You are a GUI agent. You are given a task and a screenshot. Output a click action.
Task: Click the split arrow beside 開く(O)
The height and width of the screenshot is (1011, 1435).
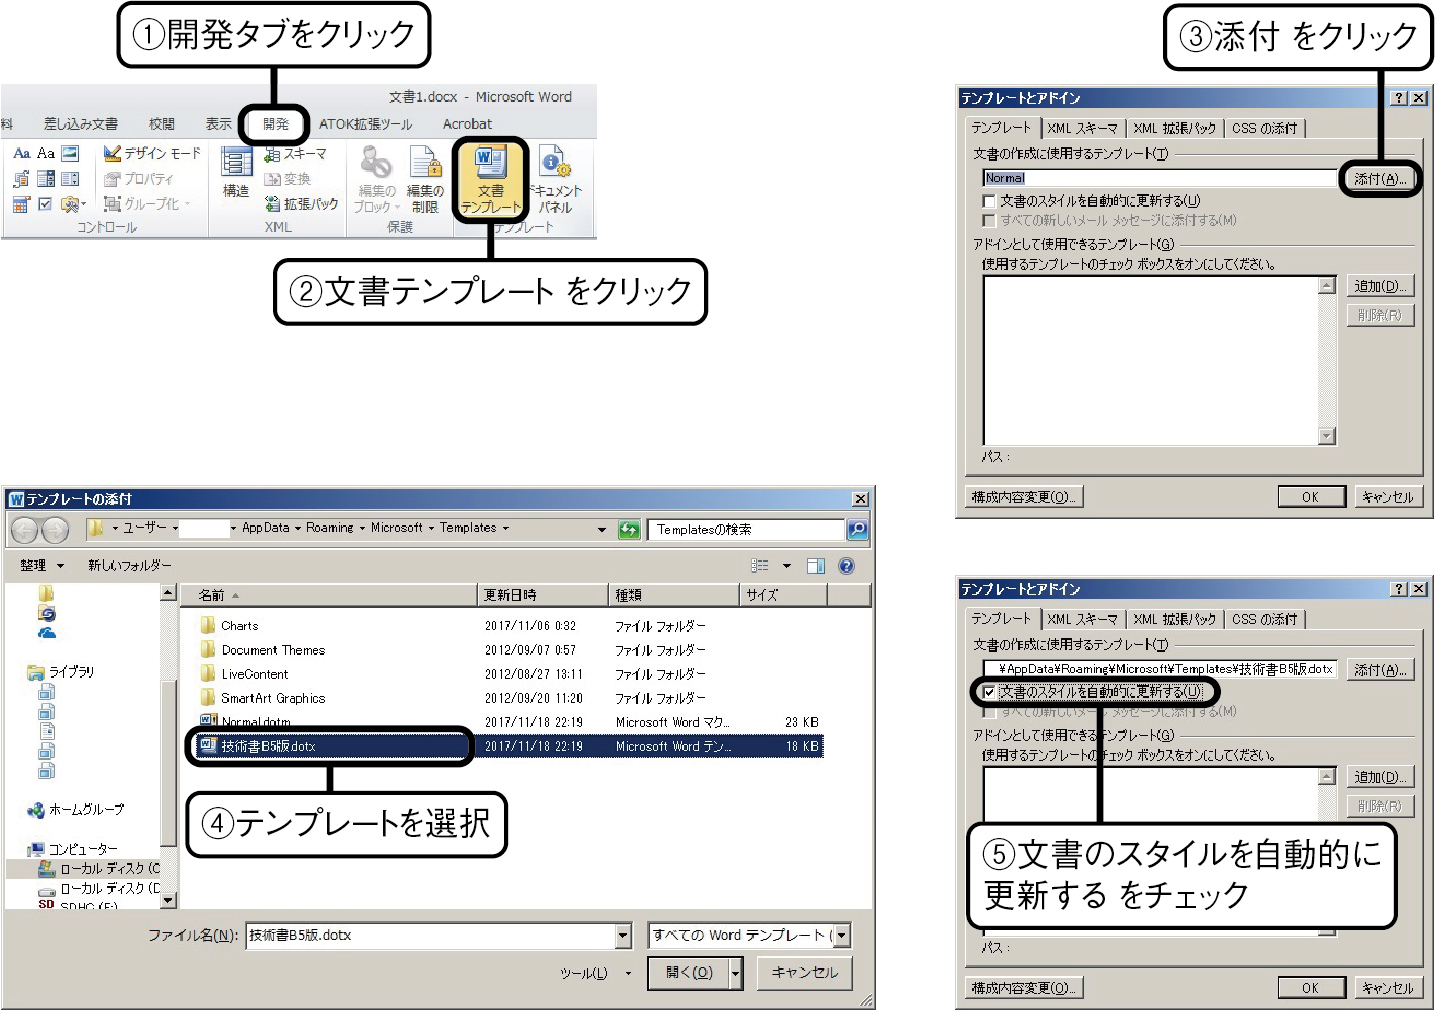[736, 973]
